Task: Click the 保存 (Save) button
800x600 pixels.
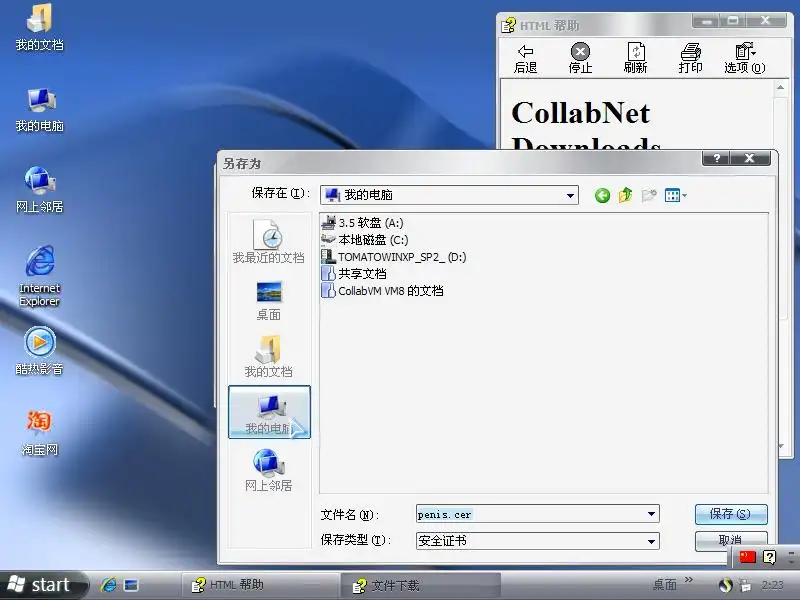Action: [x=731, y=514]
